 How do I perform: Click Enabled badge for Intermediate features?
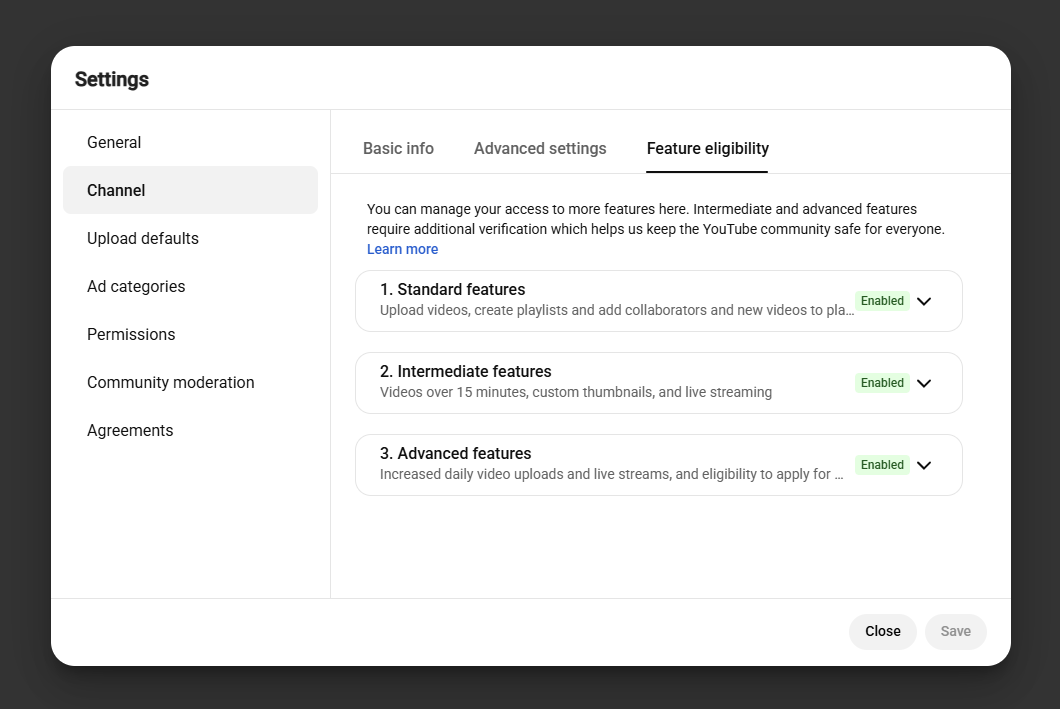[882, 383]
